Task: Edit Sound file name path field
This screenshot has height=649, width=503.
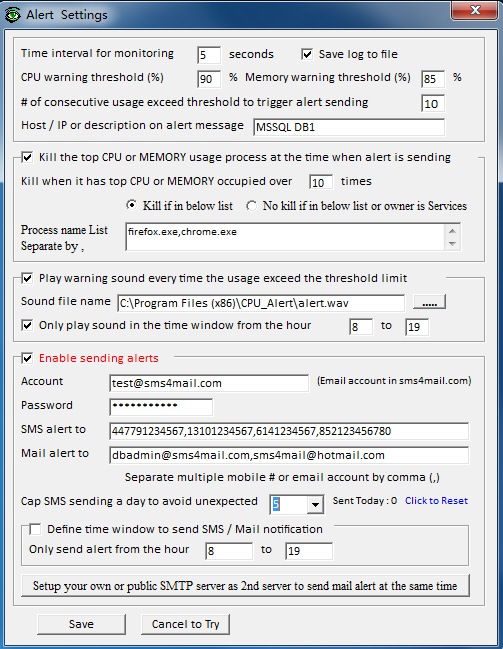Action: click(261, 303)
